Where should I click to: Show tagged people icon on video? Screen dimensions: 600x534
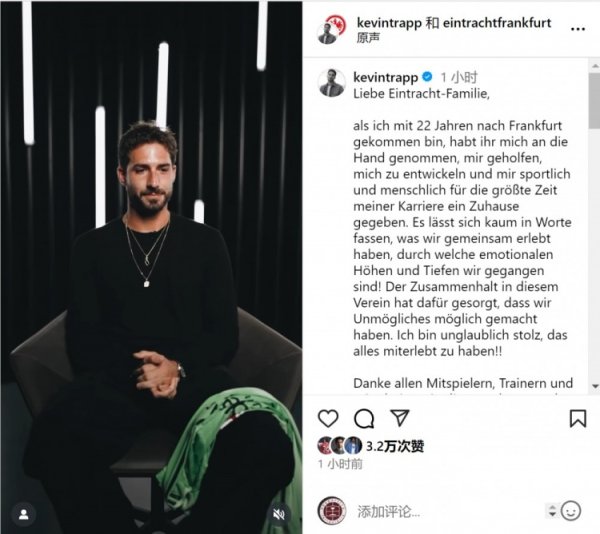(24, 514)
